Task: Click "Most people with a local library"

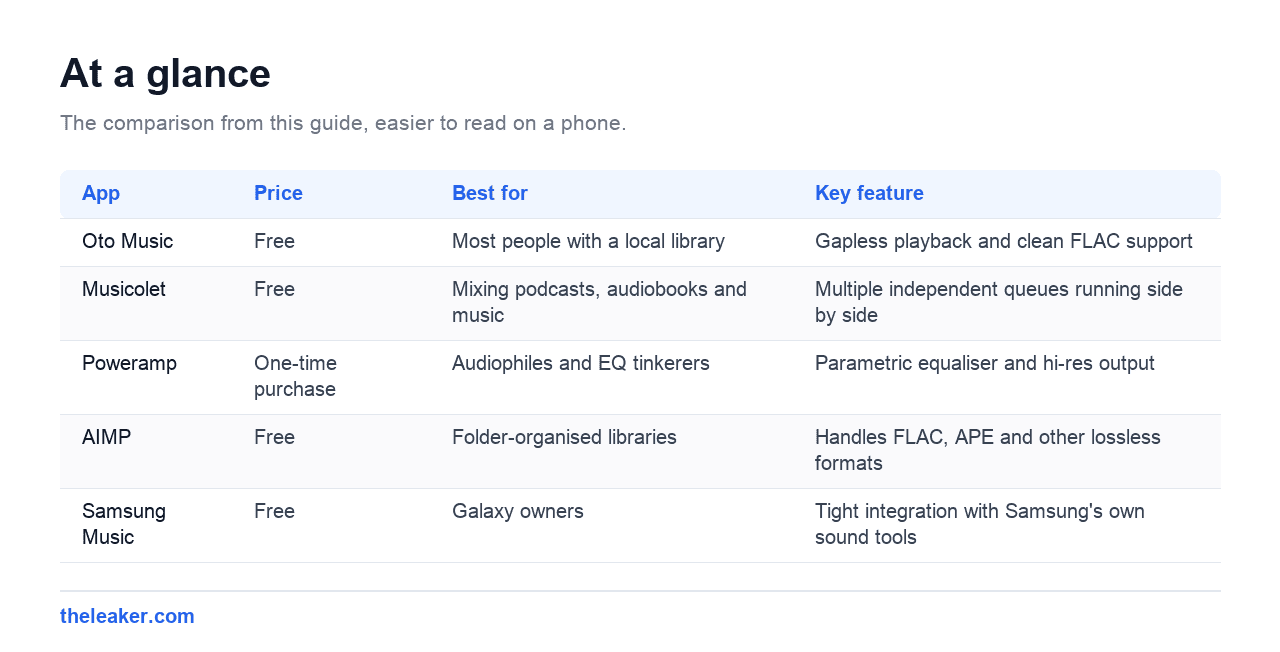Action: (x=588, y=241)
